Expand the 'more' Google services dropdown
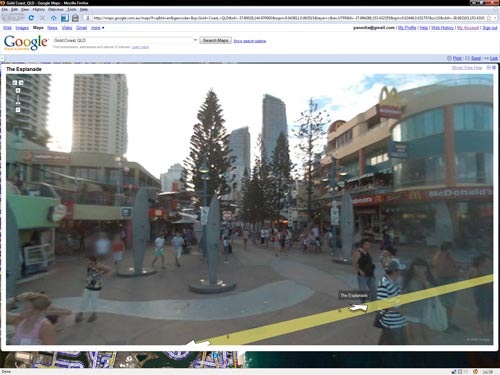This screenshot has width=500, height=375. pyautogui.click(x=98, y=28)
